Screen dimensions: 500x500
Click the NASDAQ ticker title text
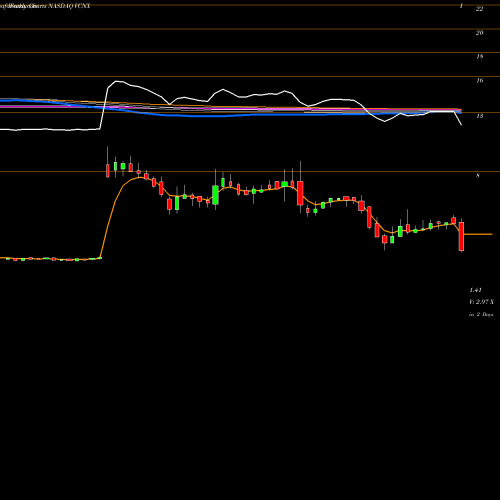pyautogui.click(x=69, y=6)
